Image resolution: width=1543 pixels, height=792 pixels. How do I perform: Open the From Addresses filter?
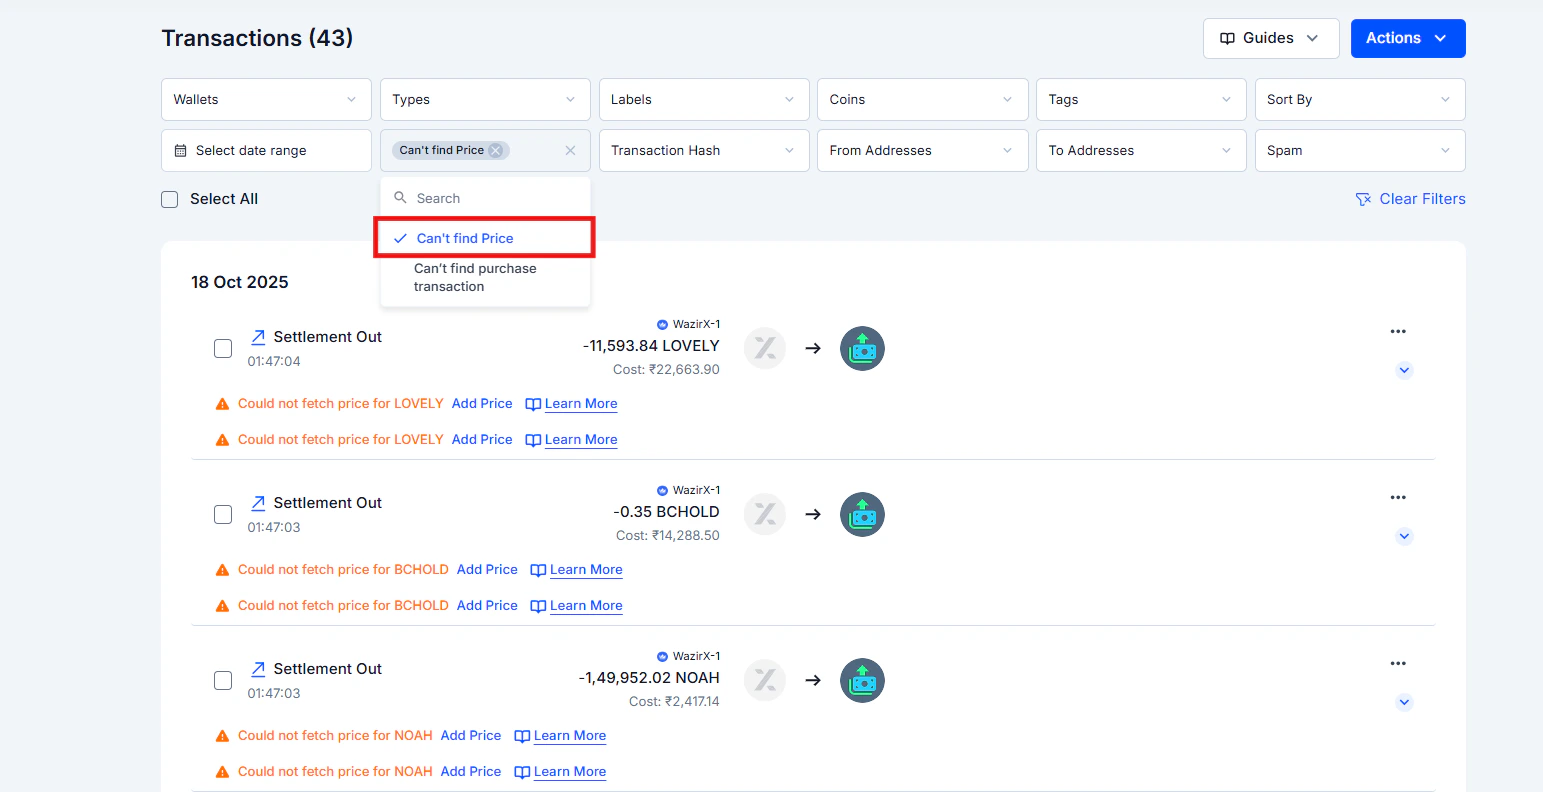coord(922,150)
